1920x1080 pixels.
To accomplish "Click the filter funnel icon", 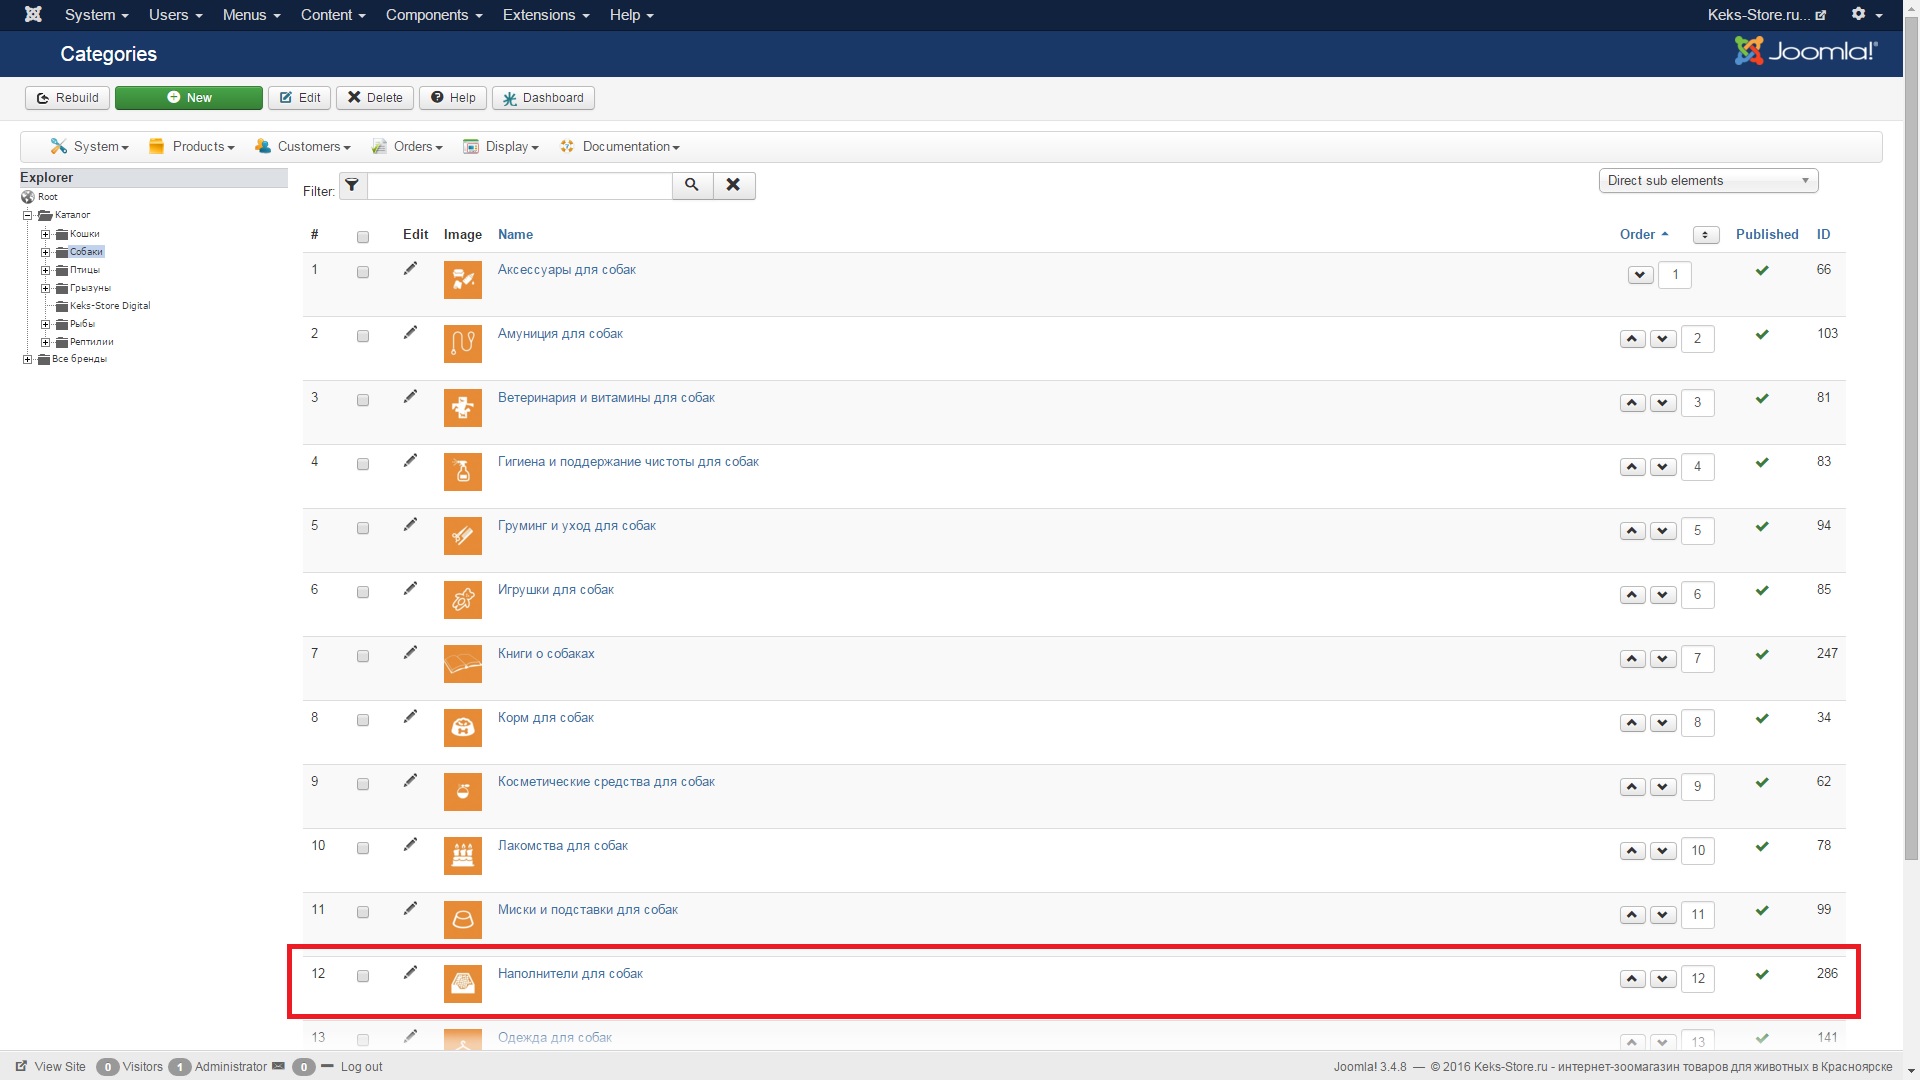I will (x=352, y=185).
